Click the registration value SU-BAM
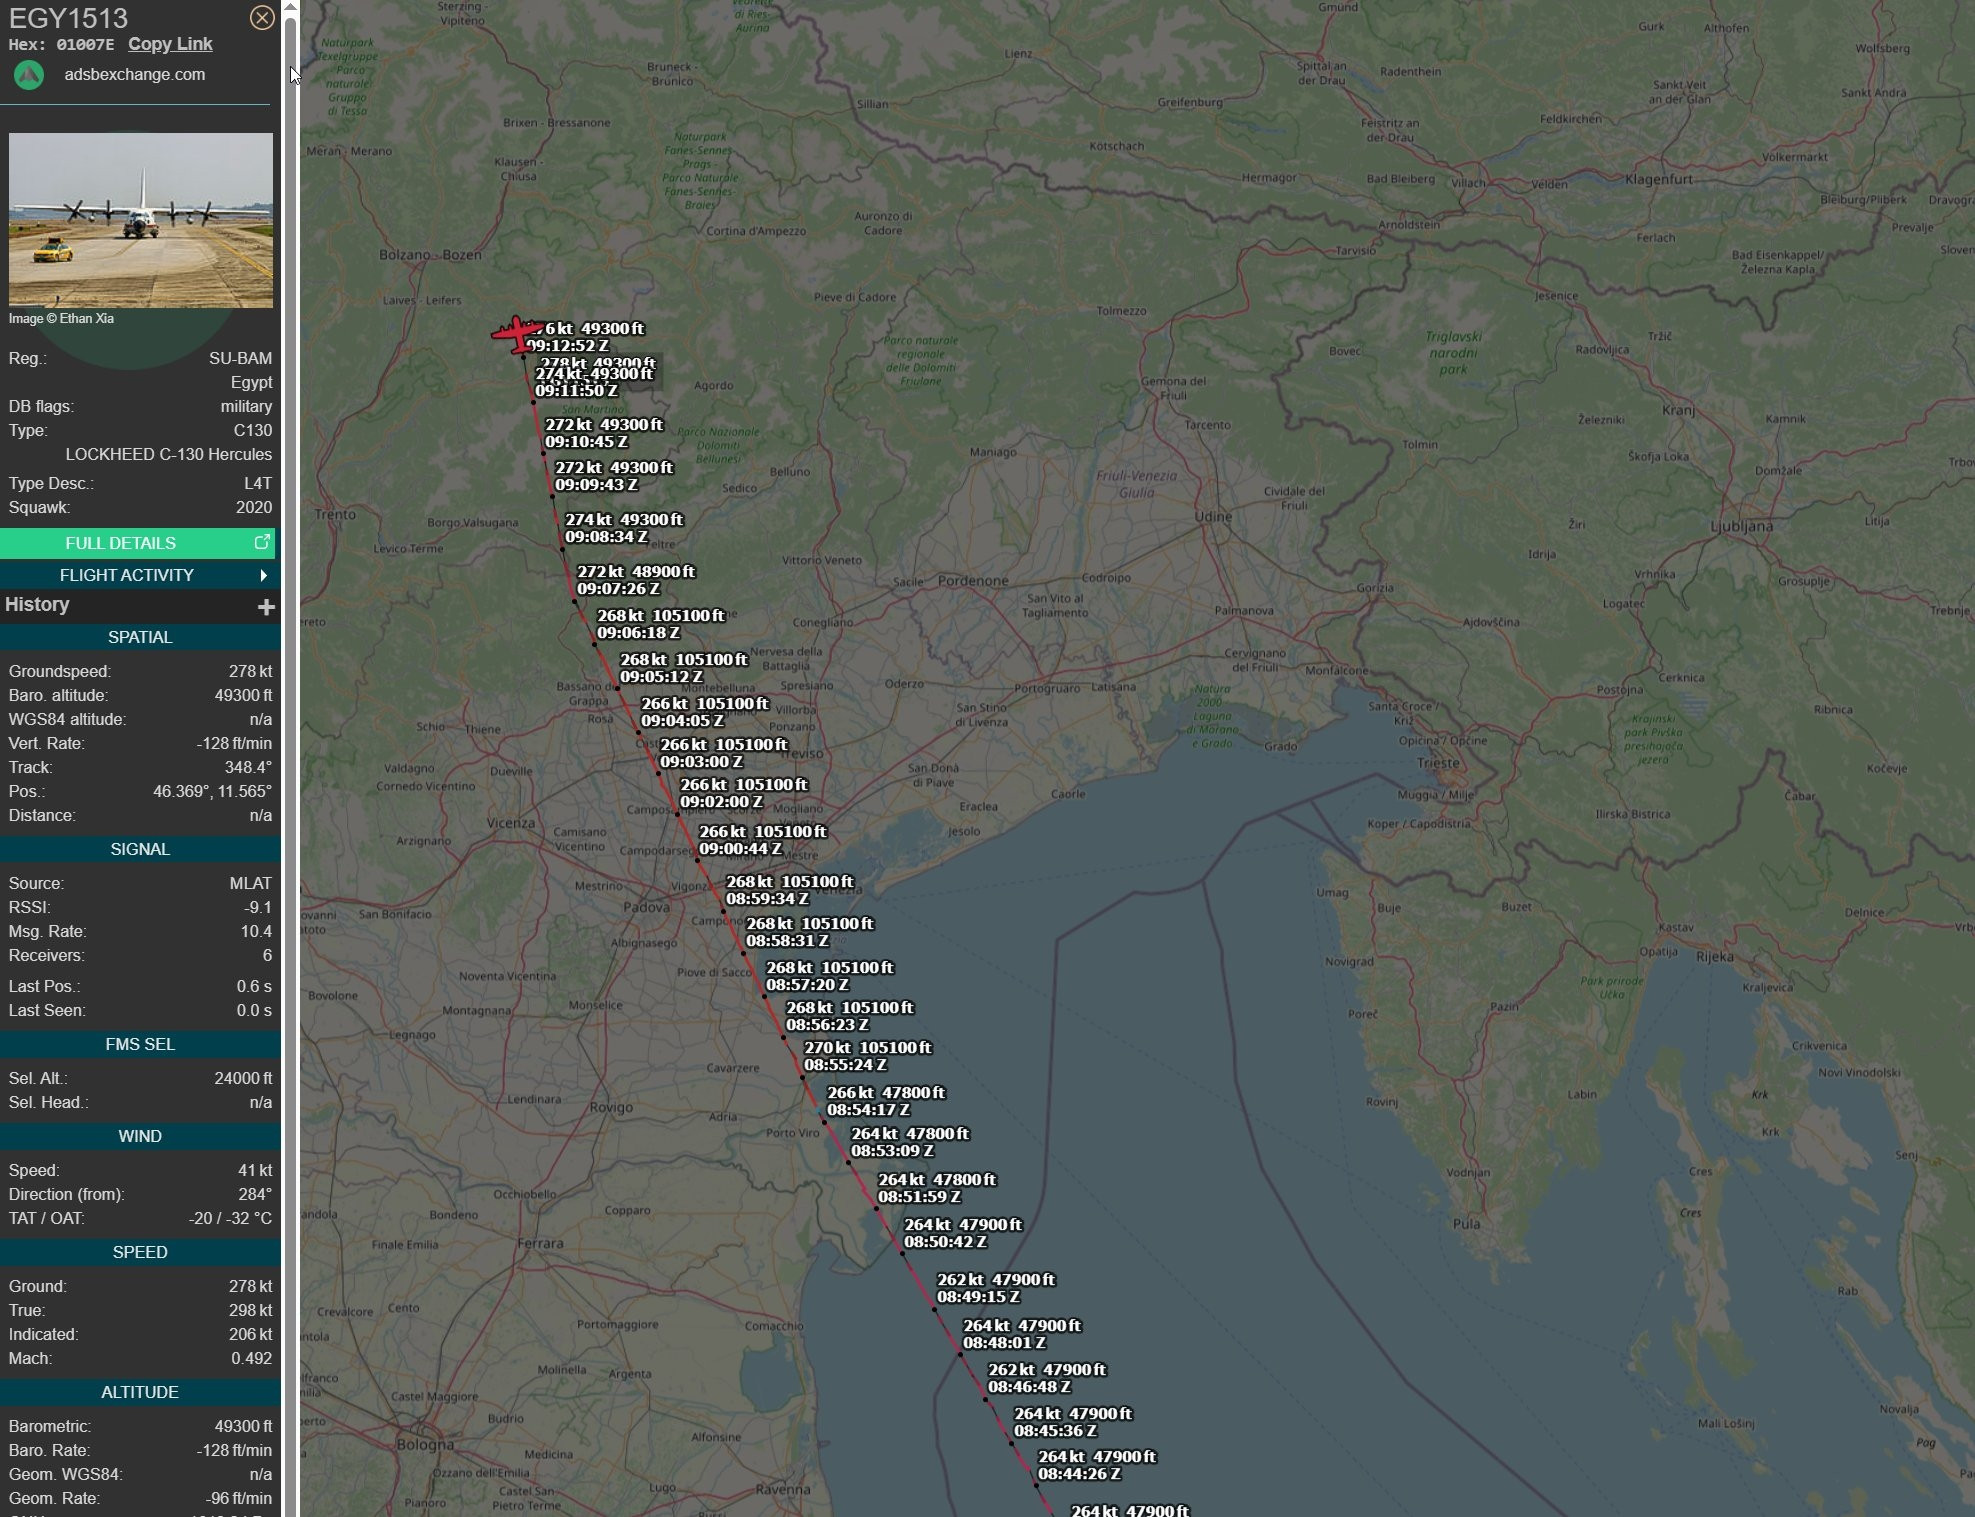 coord(240,358)
